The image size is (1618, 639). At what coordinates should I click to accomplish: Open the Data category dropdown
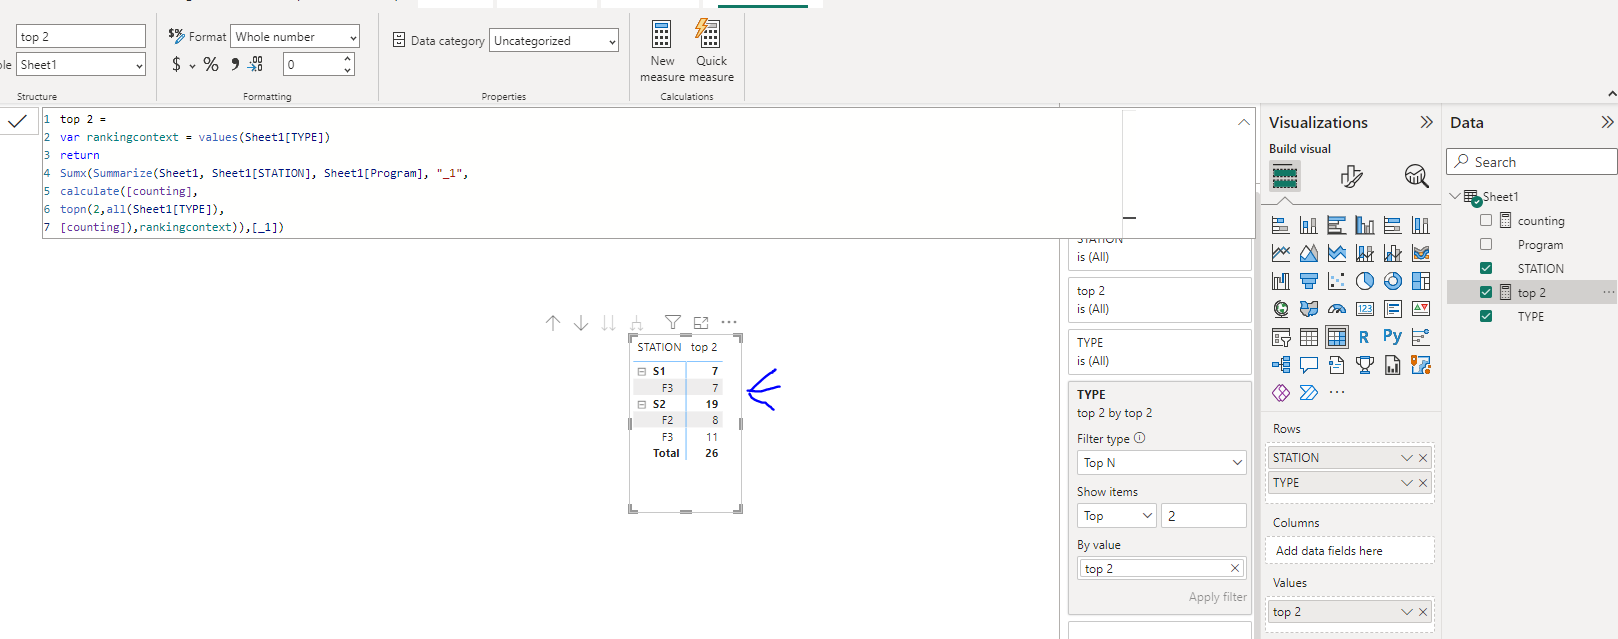tap(554, 41)
